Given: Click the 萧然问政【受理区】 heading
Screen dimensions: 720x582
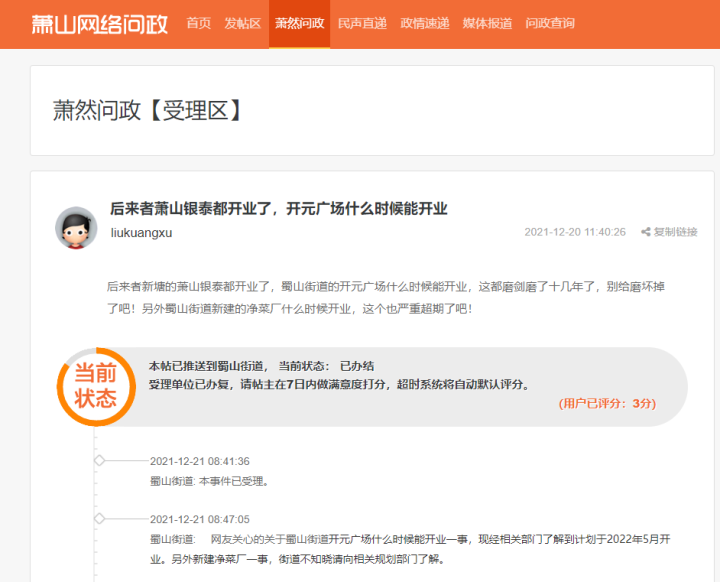Looking at the screenshot, I should [x=147, y=111].
